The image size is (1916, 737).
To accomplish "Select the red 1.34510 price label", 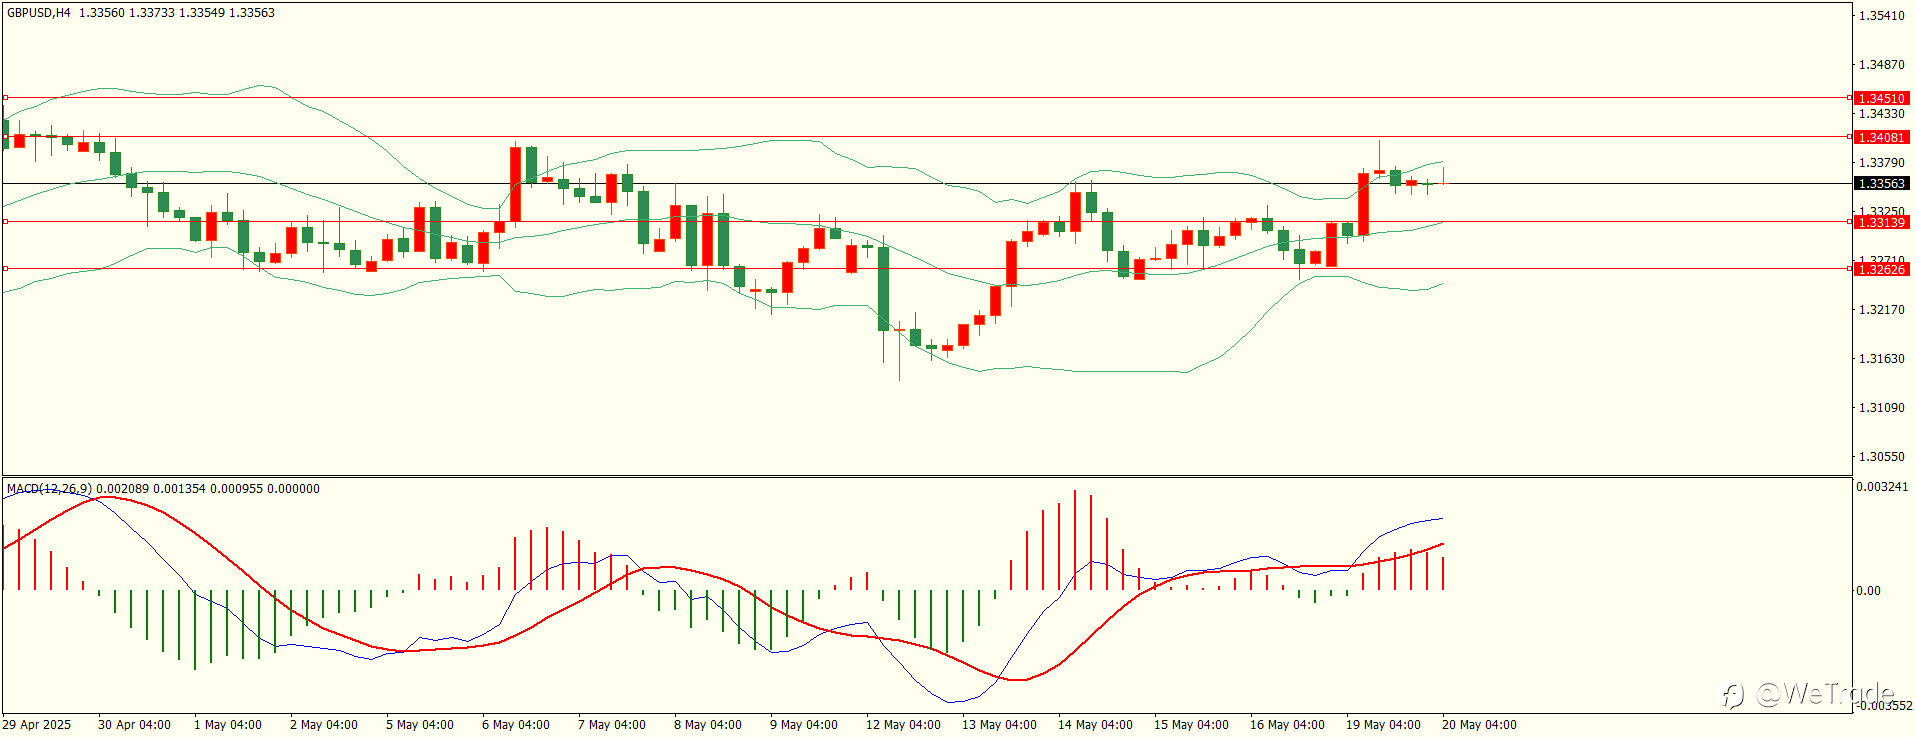I will coord(1881,98).
